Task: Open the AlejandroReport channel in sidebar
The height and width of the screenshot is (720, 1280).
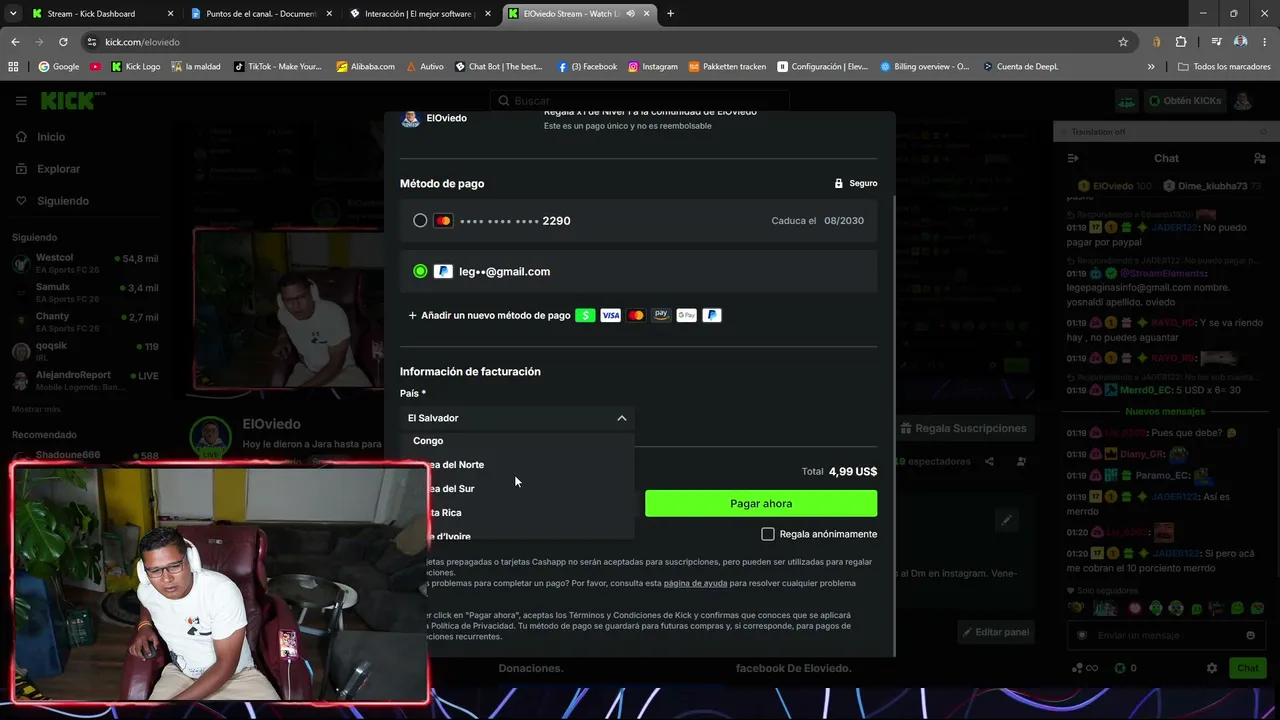Action: [x=85, y=380]
